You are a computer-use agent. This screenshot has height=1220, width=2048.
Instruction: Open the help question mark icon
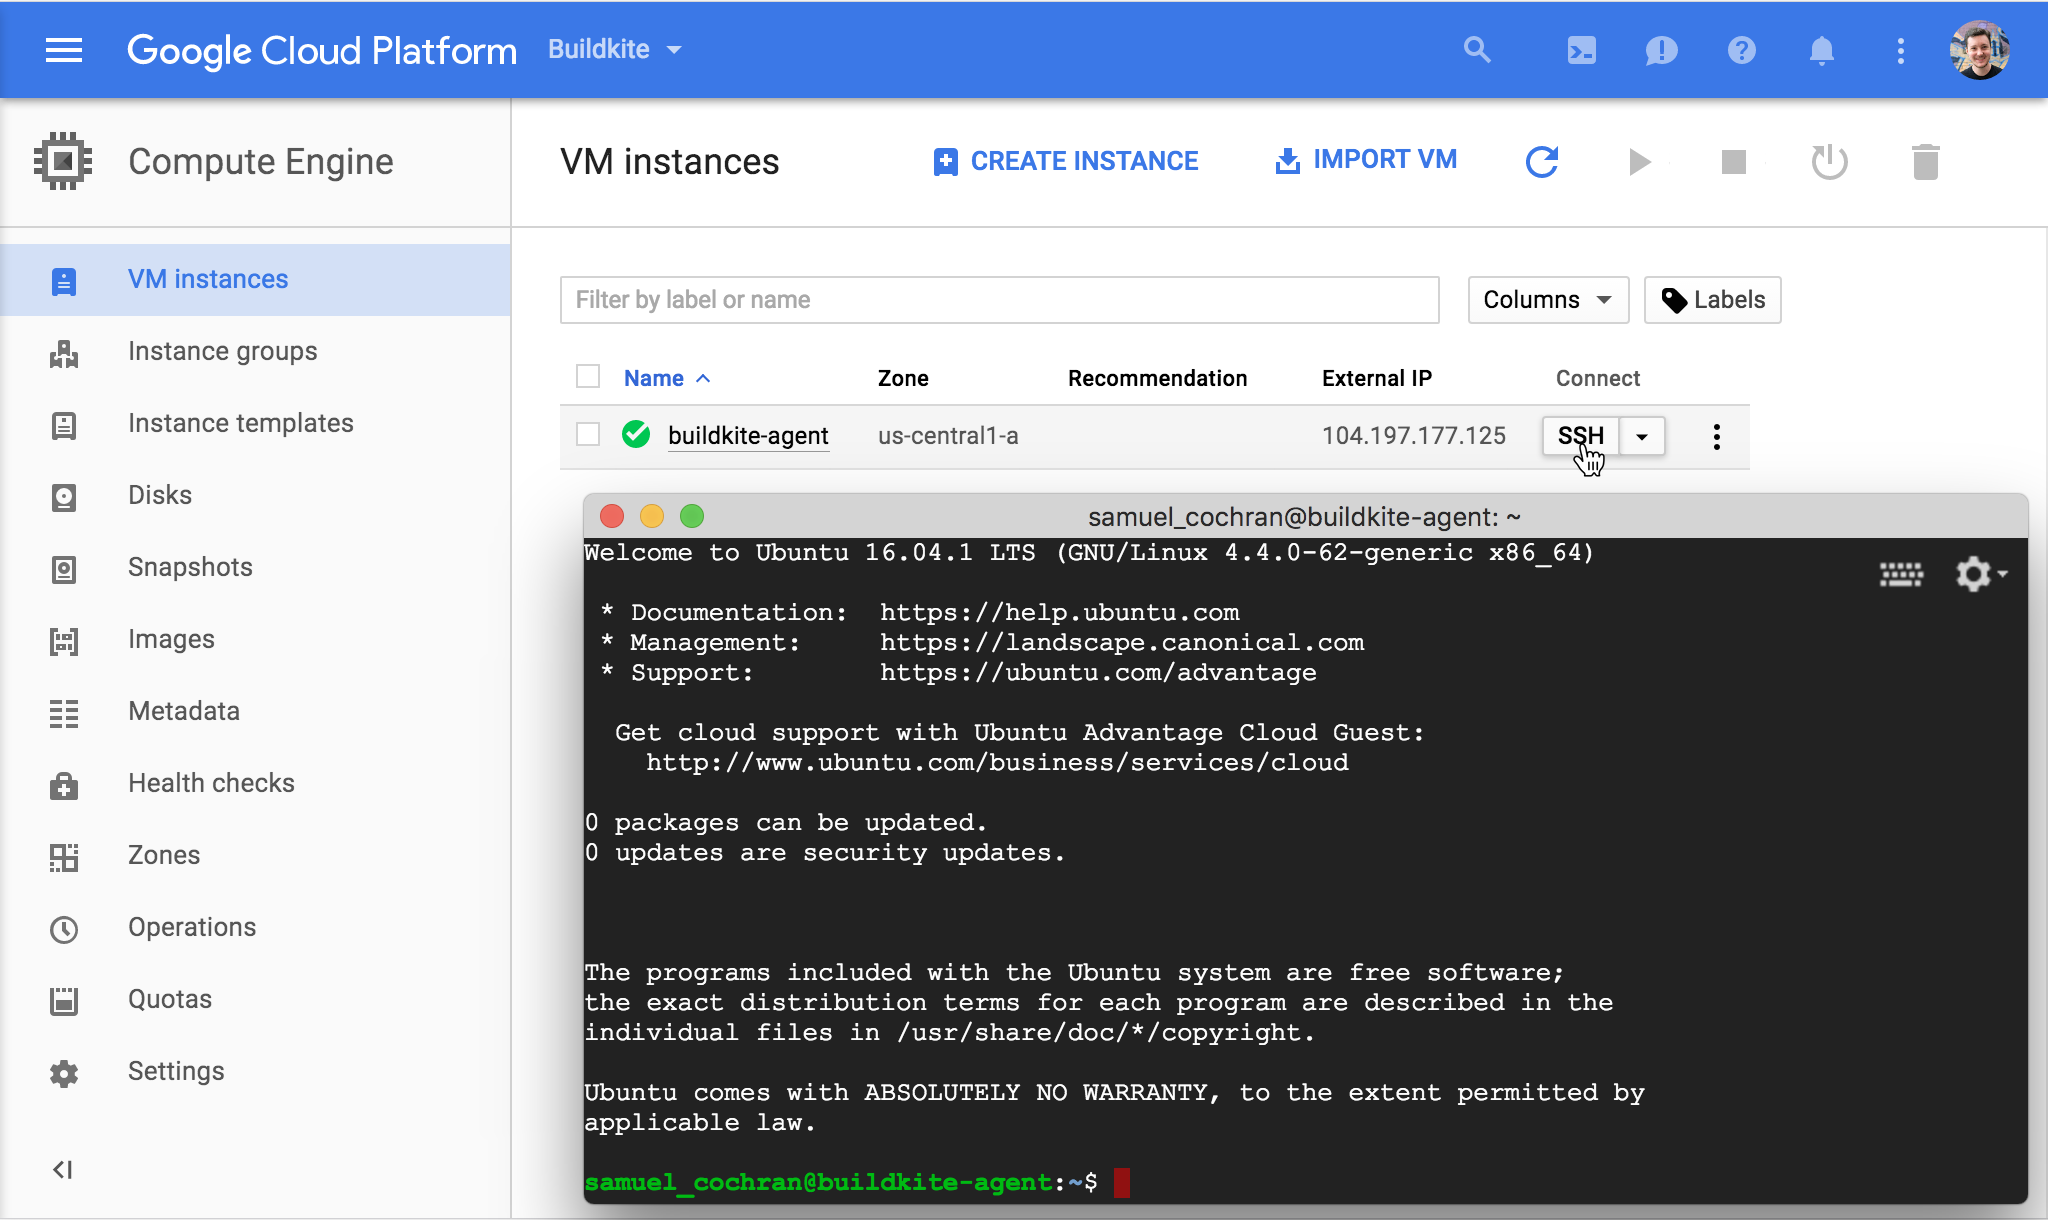pos(1741,50)
